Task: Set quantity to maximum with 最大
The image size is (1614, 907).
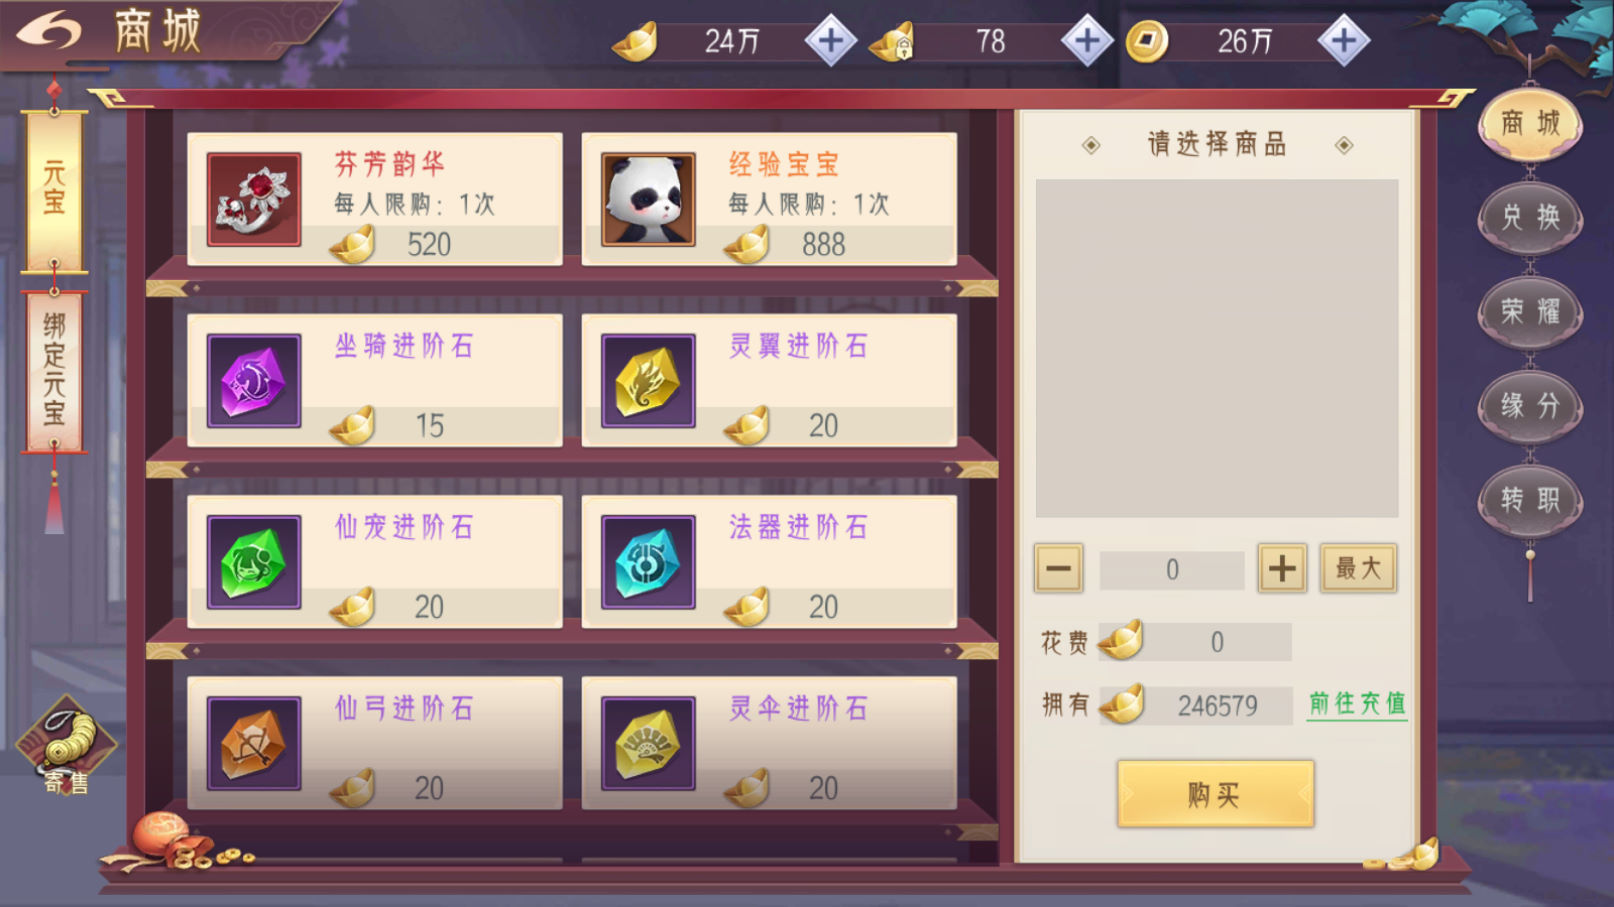Action: point(1358,569)
